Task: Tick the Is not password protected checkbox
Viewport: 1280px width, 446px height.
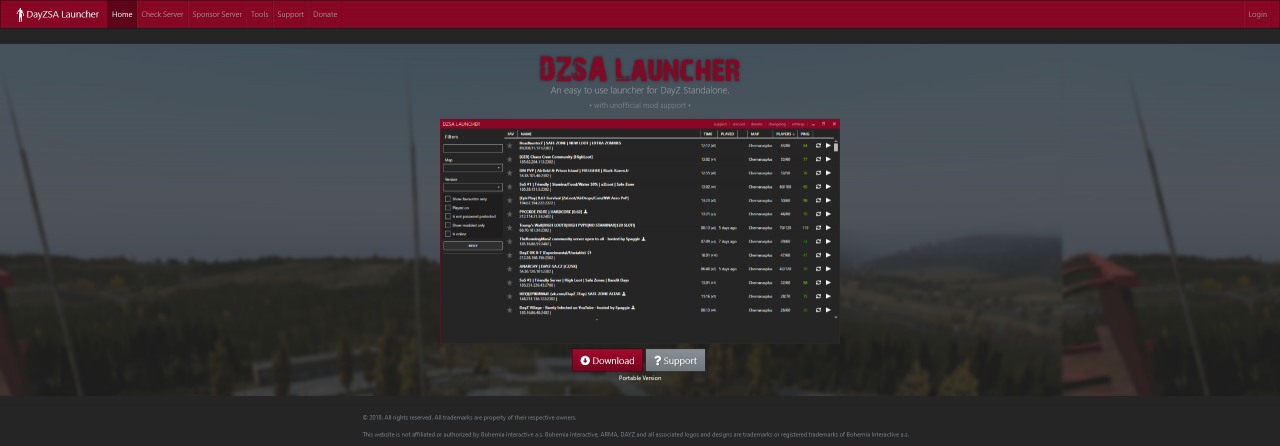Action: coord(447,216)
